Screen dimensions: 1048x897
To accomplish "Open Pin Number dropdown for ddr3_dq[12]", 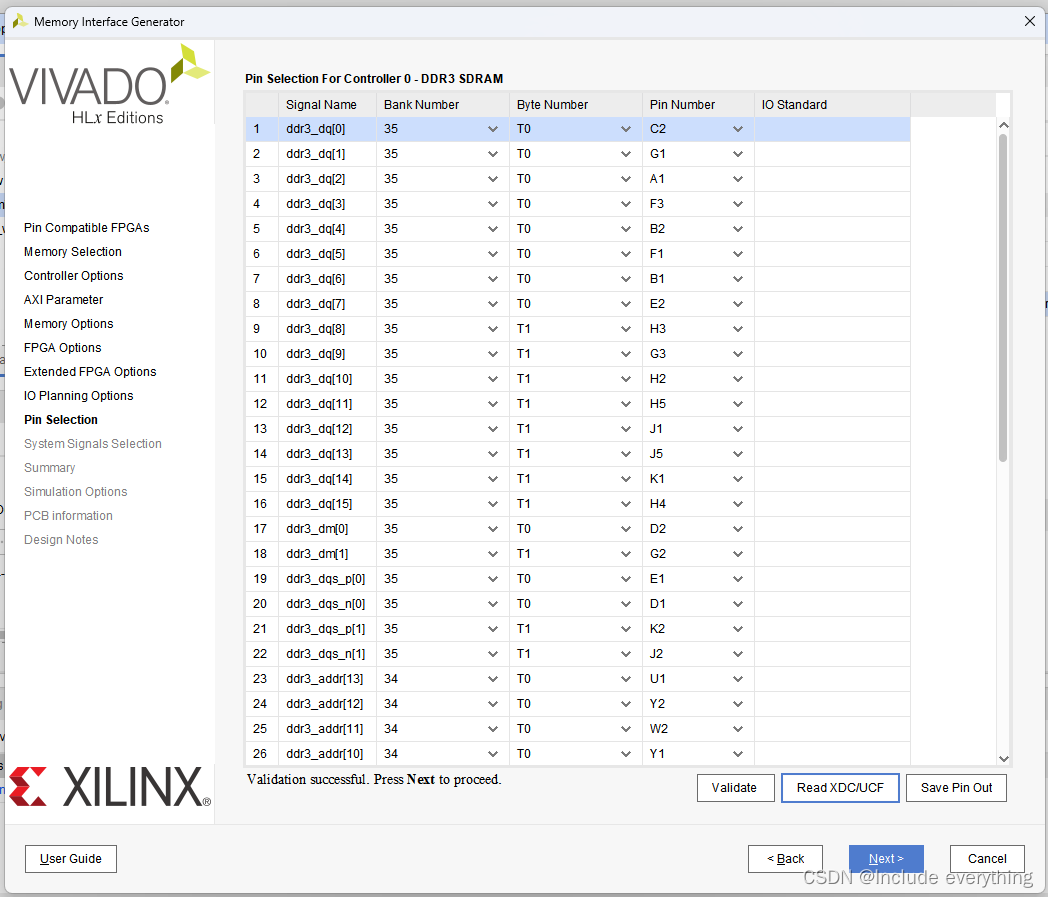I will (738, 429).
